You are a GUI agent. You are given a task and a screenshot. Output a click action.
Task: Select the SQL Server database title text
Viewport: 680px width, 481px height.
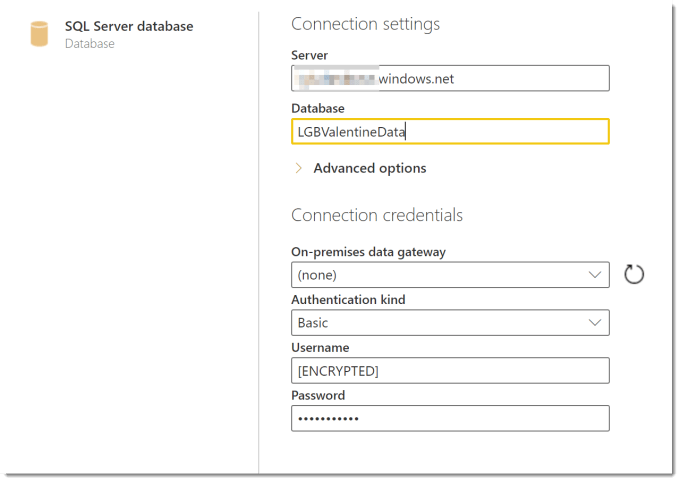tap(129, 26)
